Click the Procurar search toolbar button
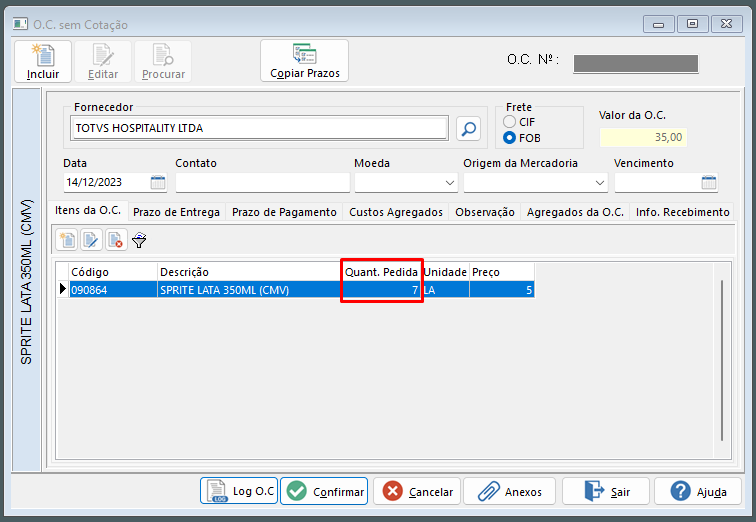756x522 pixels. click(163, 61)
